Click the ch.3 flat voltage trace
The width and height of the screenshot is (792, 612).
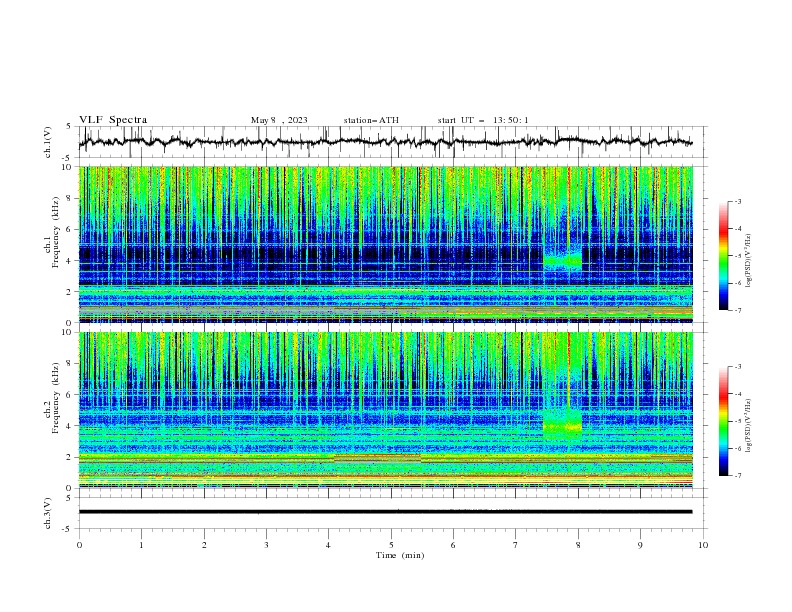coord(385,512)
